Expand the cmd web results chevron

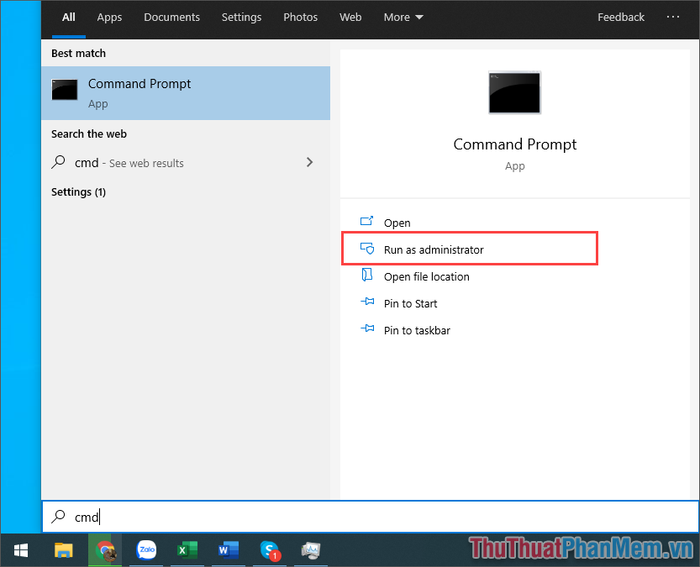[309, 162]
